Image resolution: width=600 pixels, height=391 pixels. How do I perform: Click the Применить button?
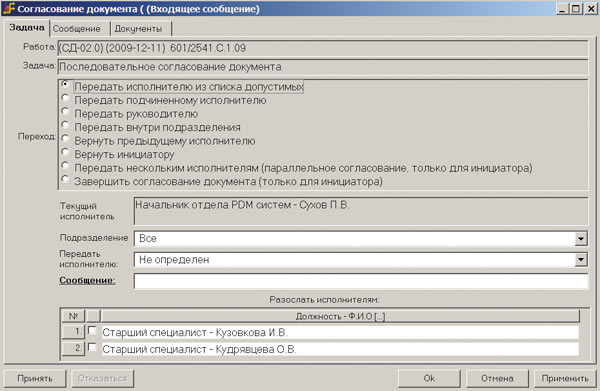click(x=565, y=378)
